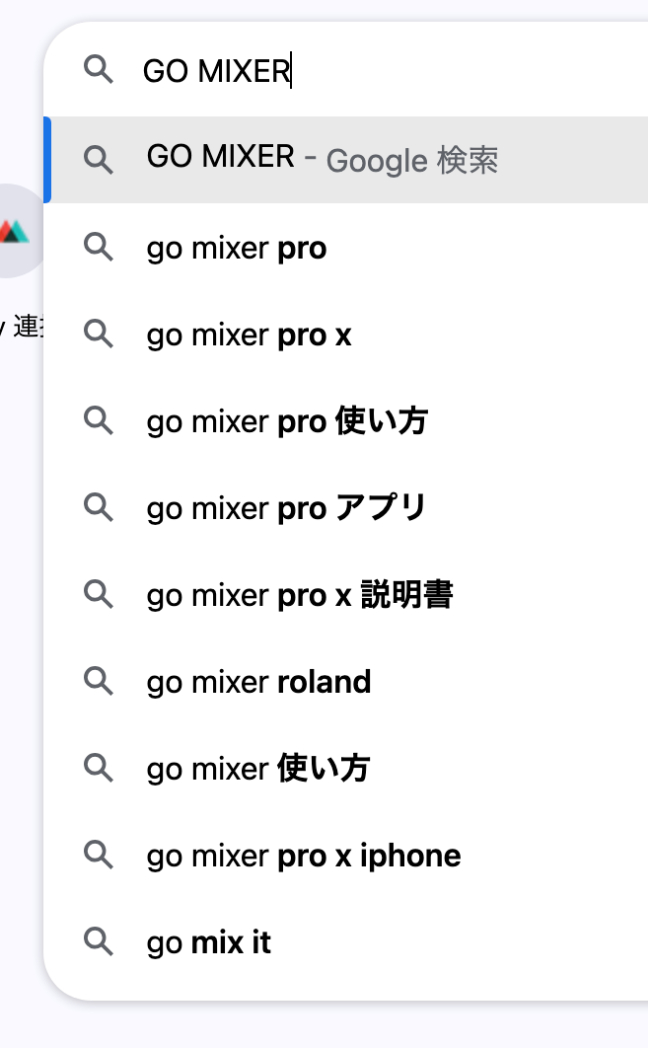The width and height of the screenshot is (660, 1062).
Task: Select the 'go mixer pro x 説明書' suggestion
Action: pyautogui.click(x=300, y=594)
